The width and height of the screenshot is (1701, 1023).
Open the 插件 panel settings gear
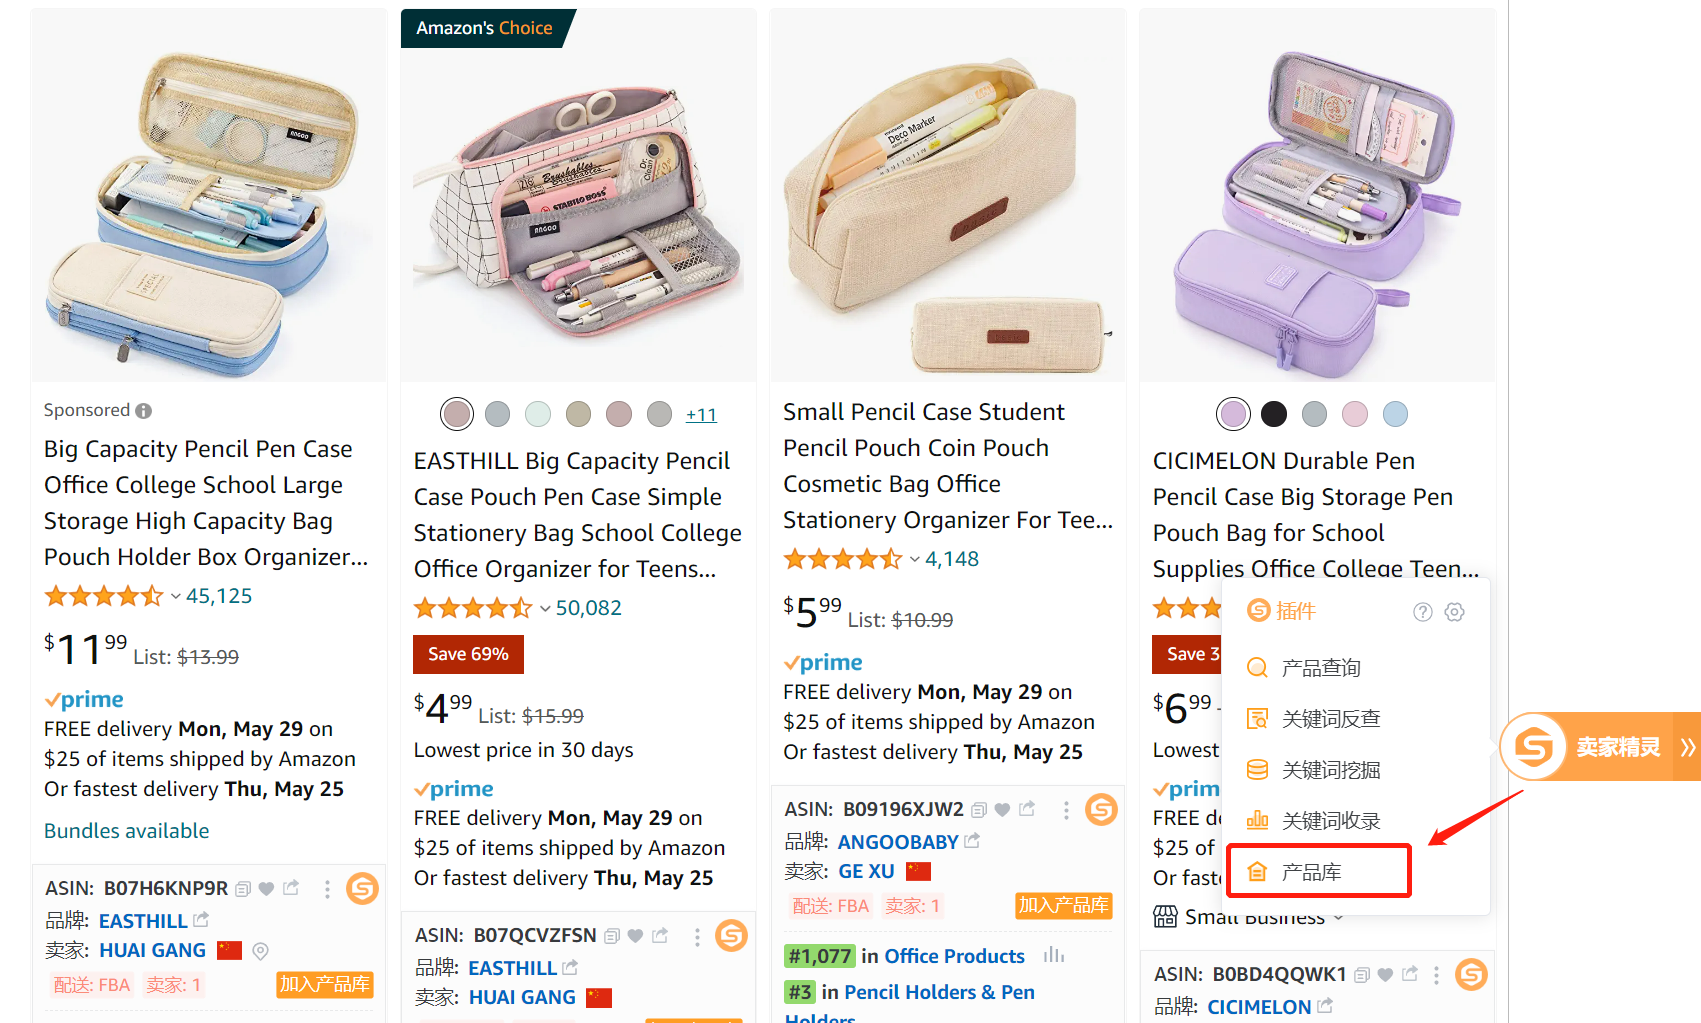coord(1454,612)
